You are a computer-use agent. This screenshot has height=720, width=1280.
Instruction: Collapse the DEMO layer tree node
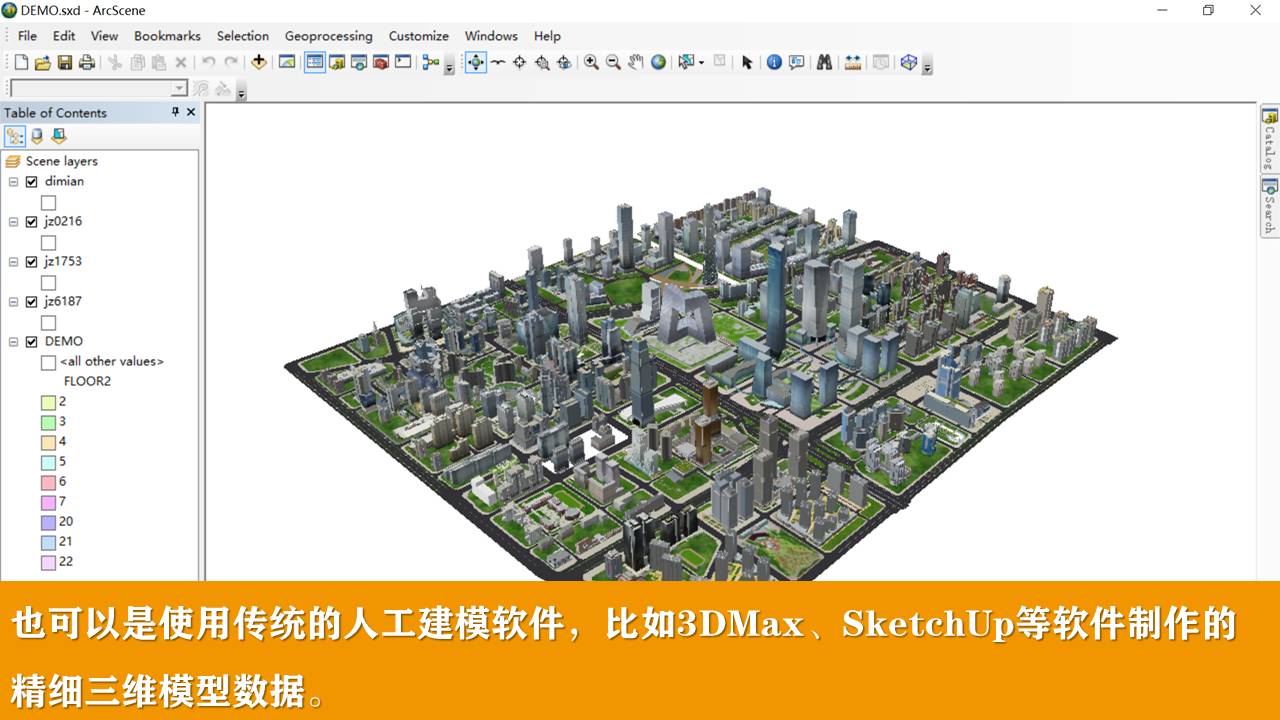pos(14,342)
